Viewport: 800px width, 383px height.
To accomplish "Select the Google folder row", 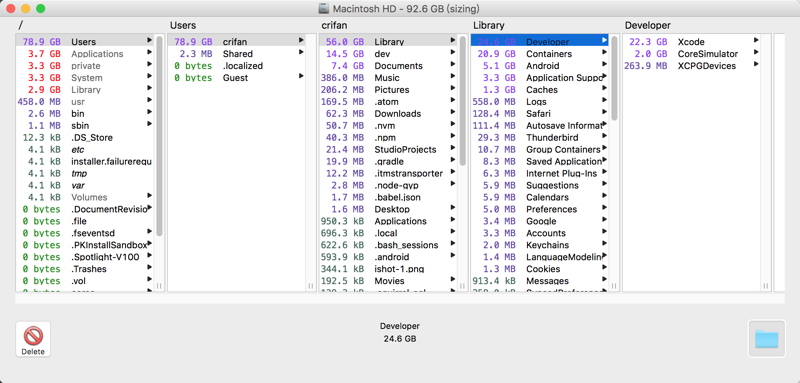I will coord(540,221).
